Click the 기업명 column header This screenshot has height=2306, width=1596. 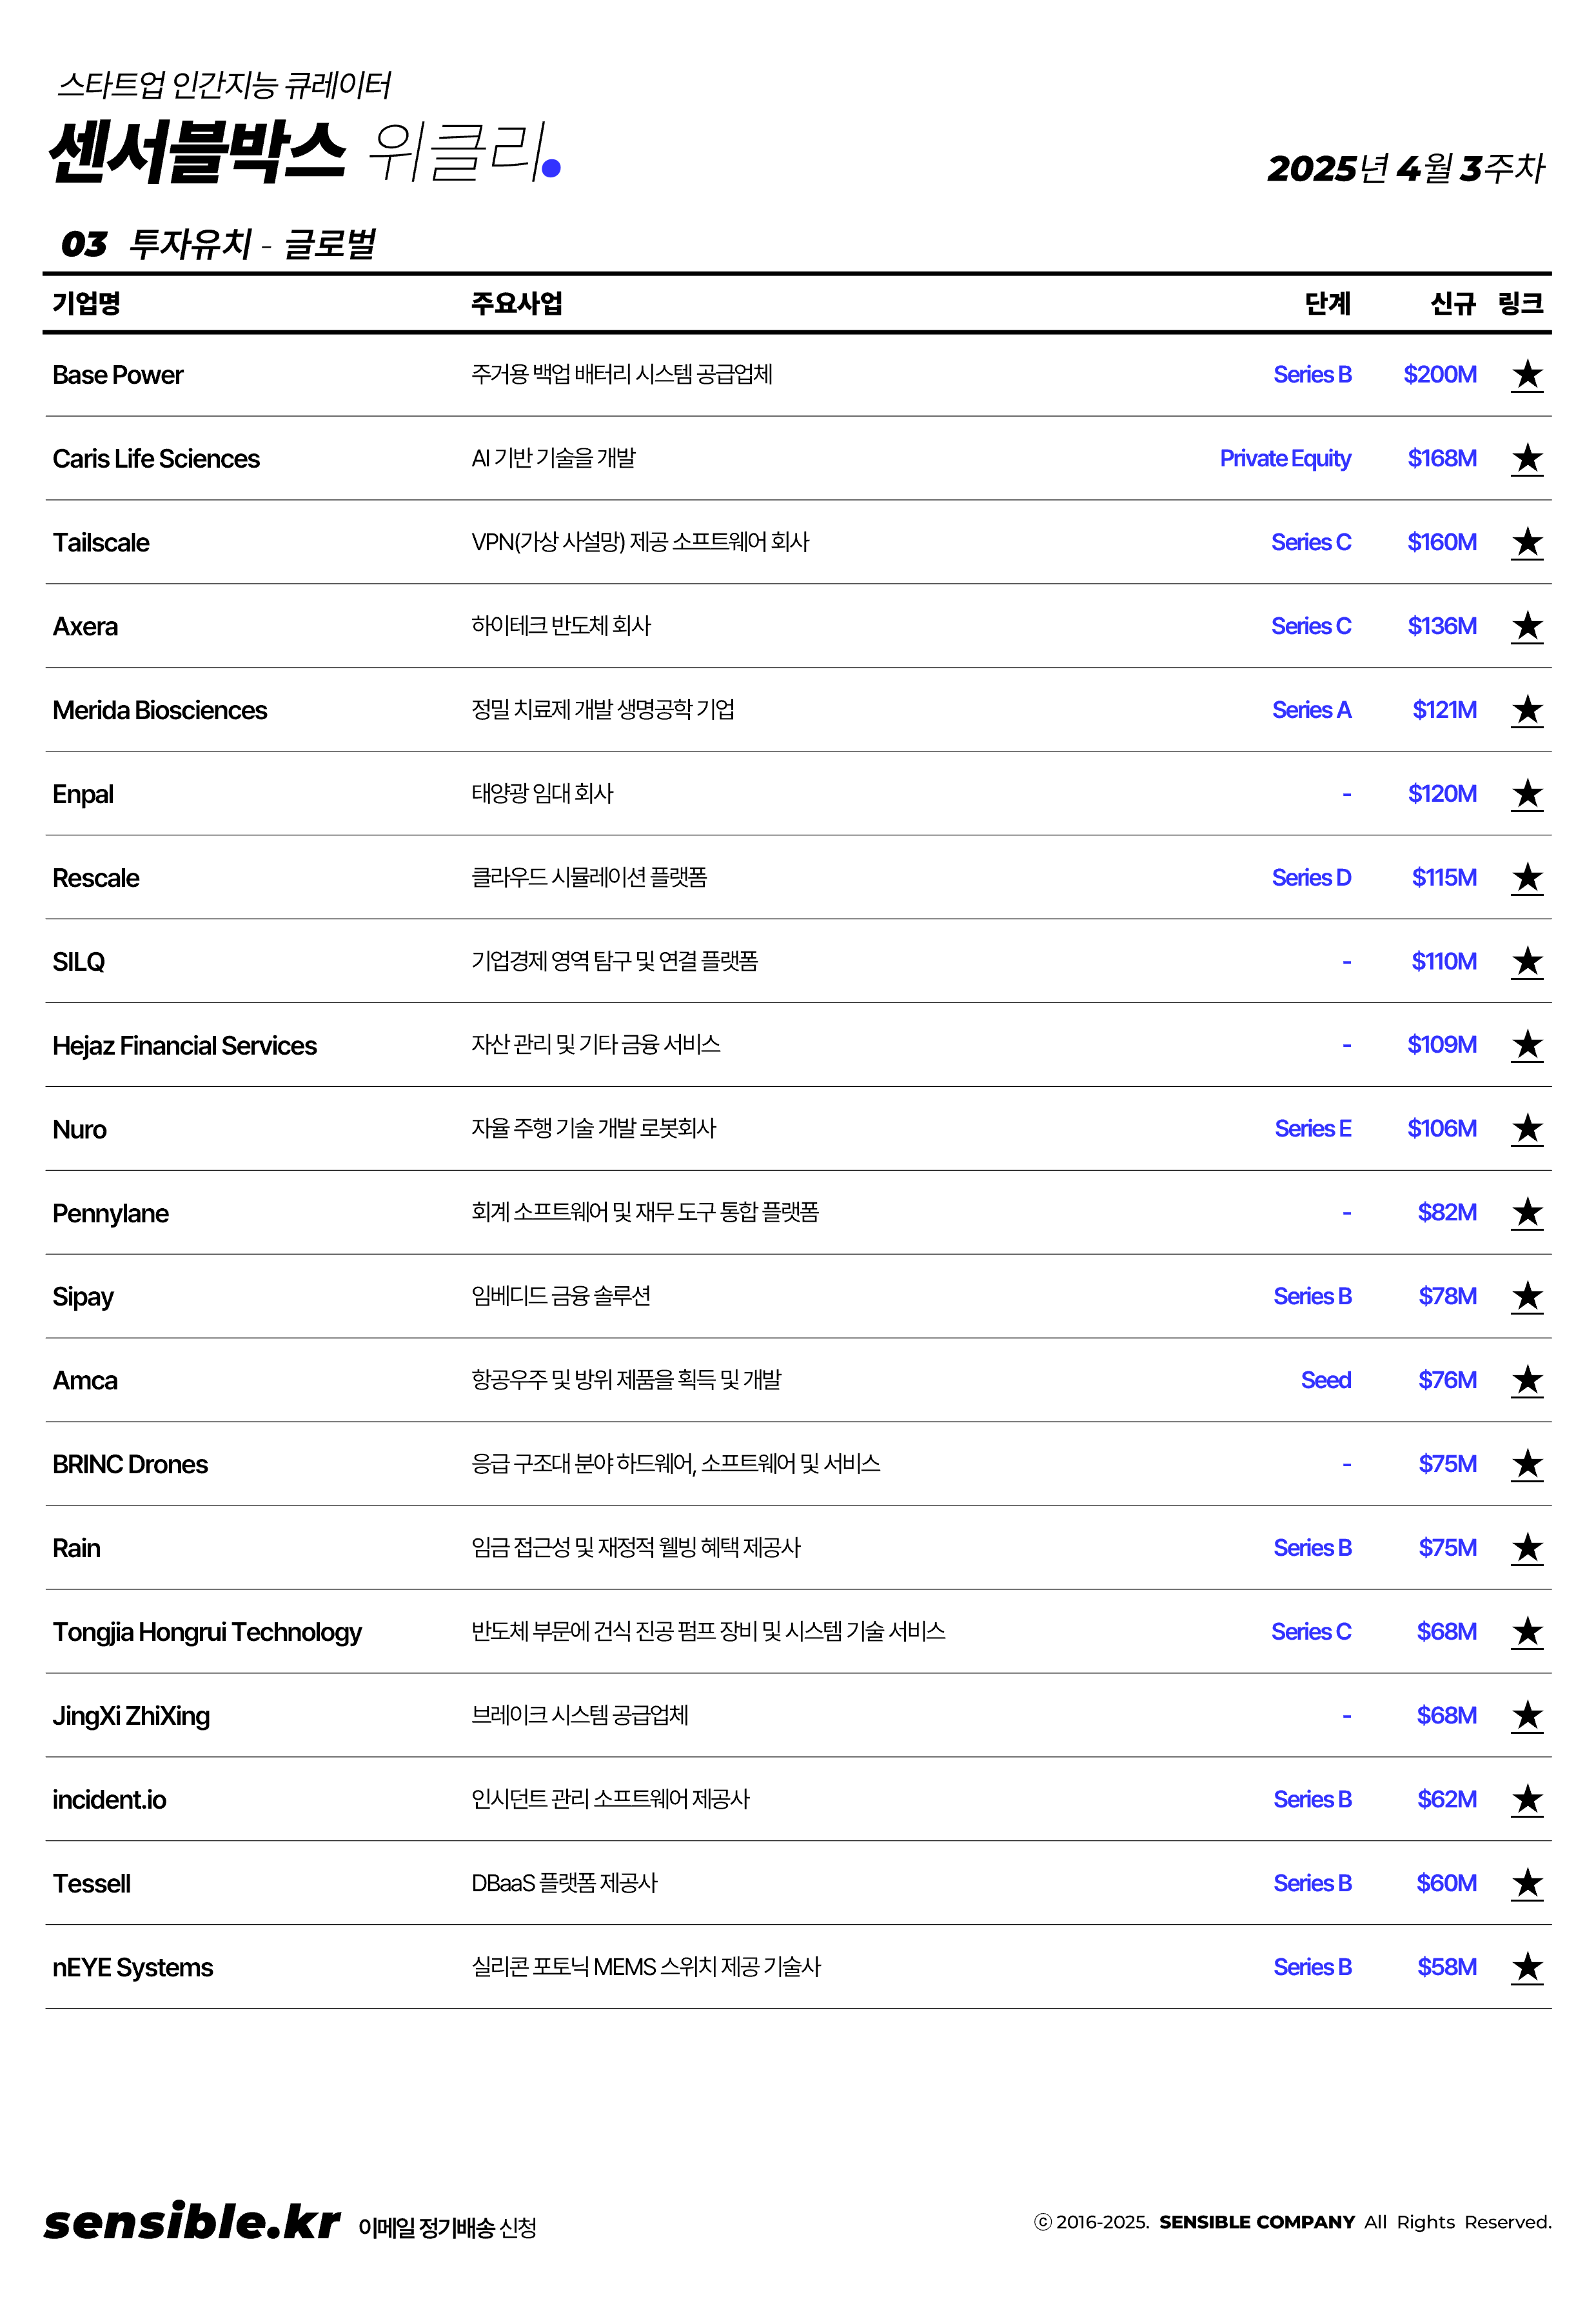(87, 303)
